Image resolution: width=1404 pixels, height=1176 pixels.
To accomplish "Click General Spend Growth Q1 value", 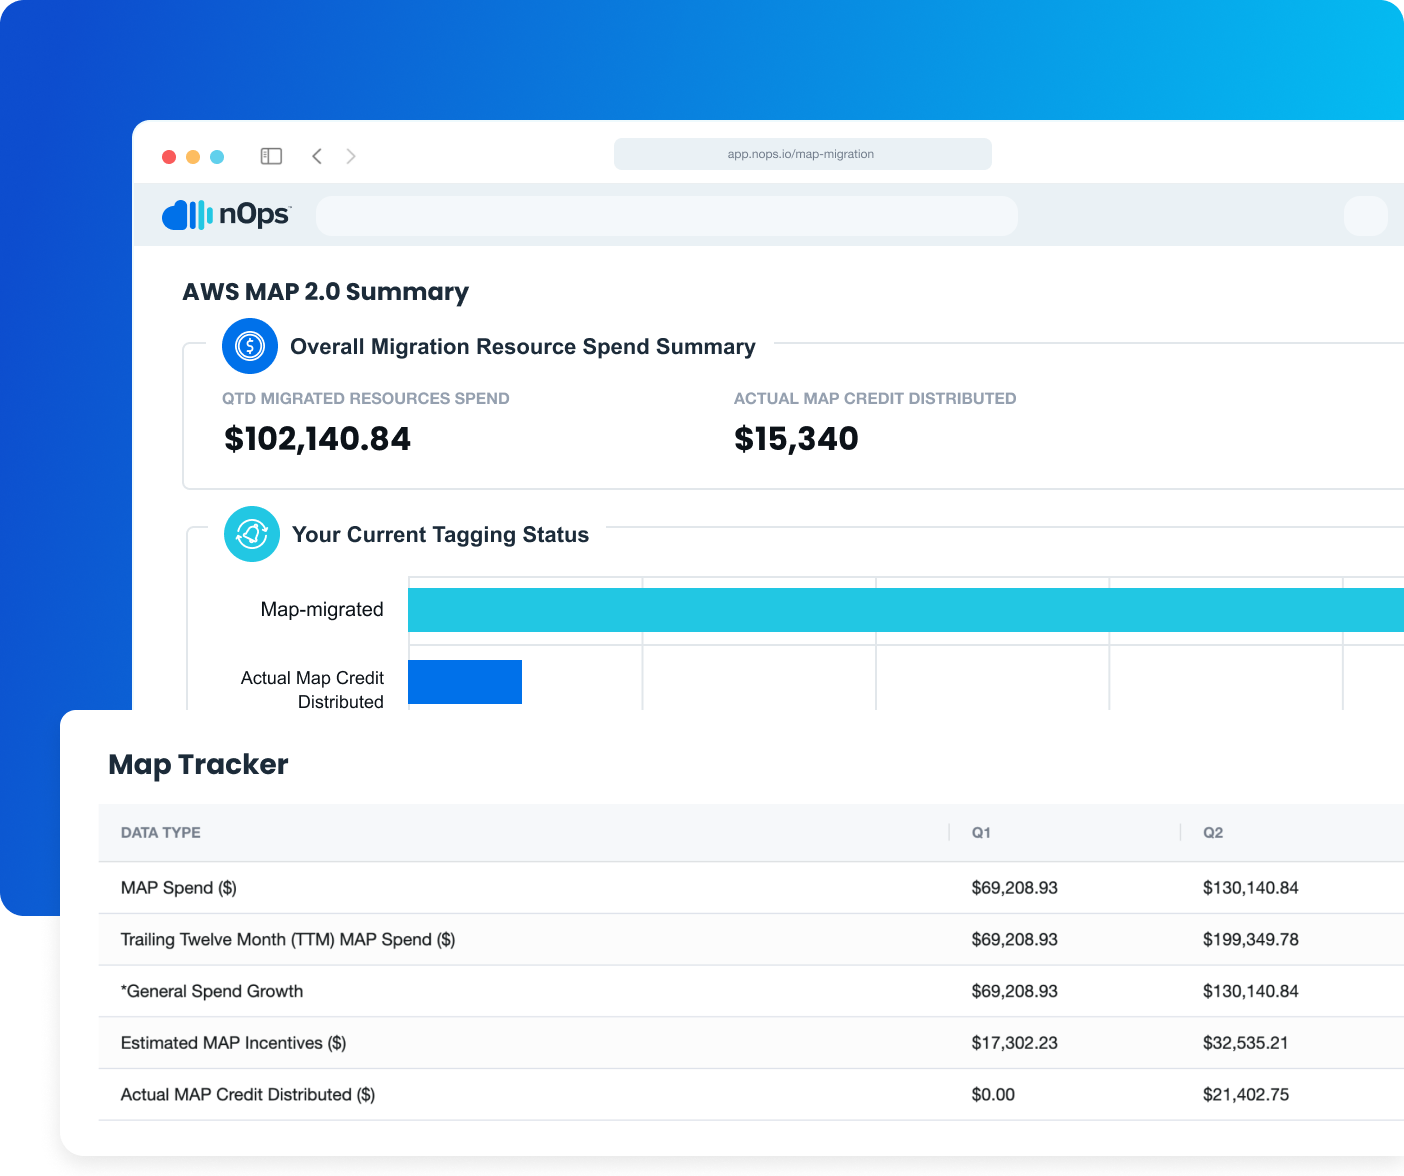I will pyautogui.click(x=1014, y=992).
